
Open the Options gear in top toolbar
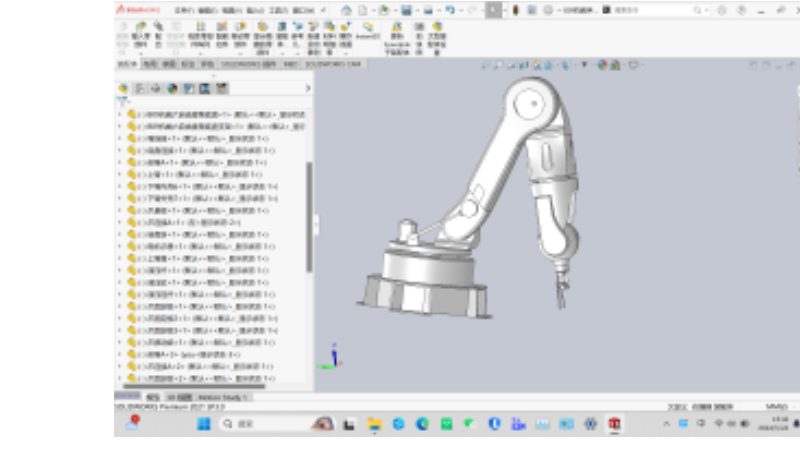pyautogui.click(x=547, y=9)
